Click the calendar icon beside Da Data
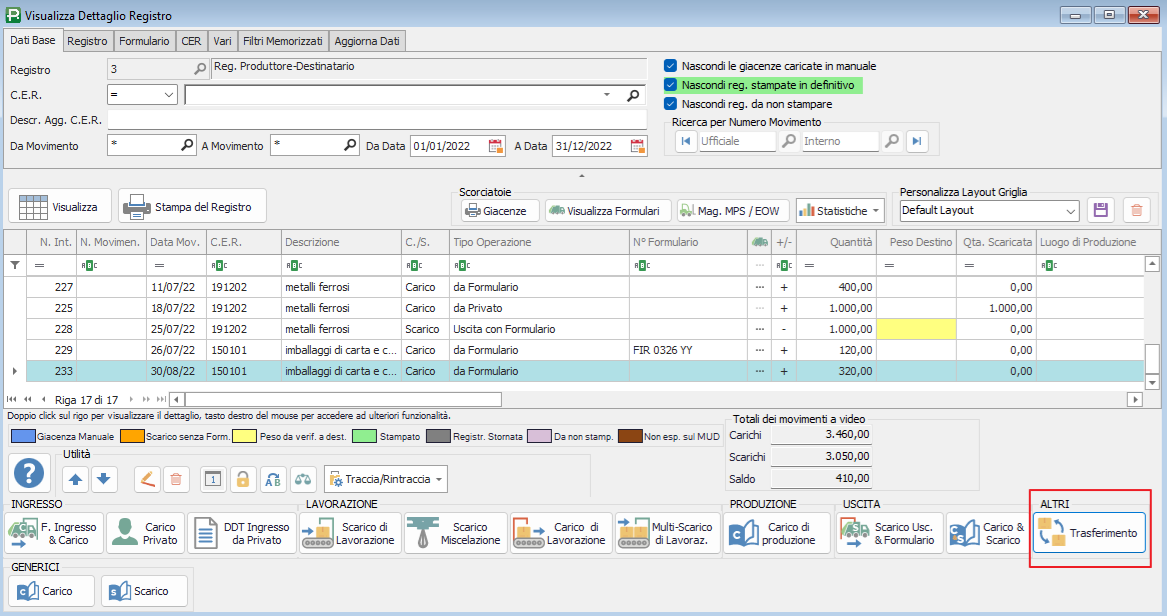The image size is (1167, 616). (x=496, y=146)
